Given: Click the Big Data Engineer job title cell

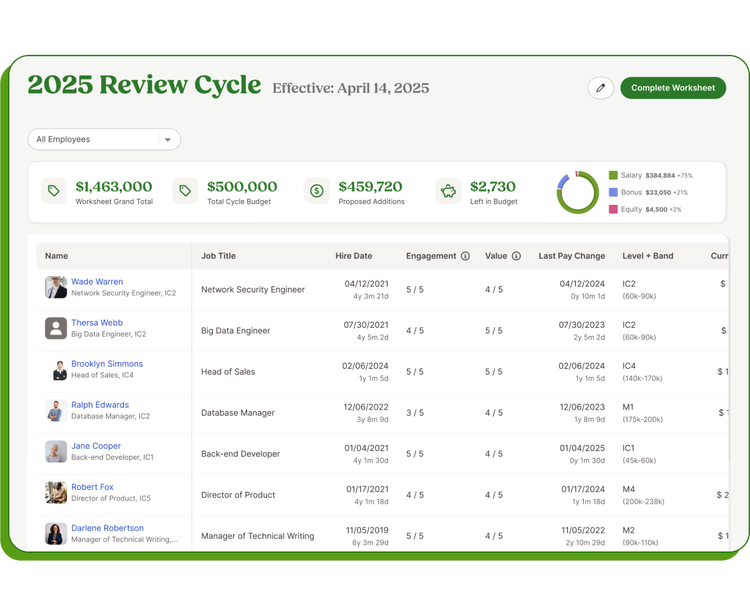Looking at the screenshot, I should [235, 331].
